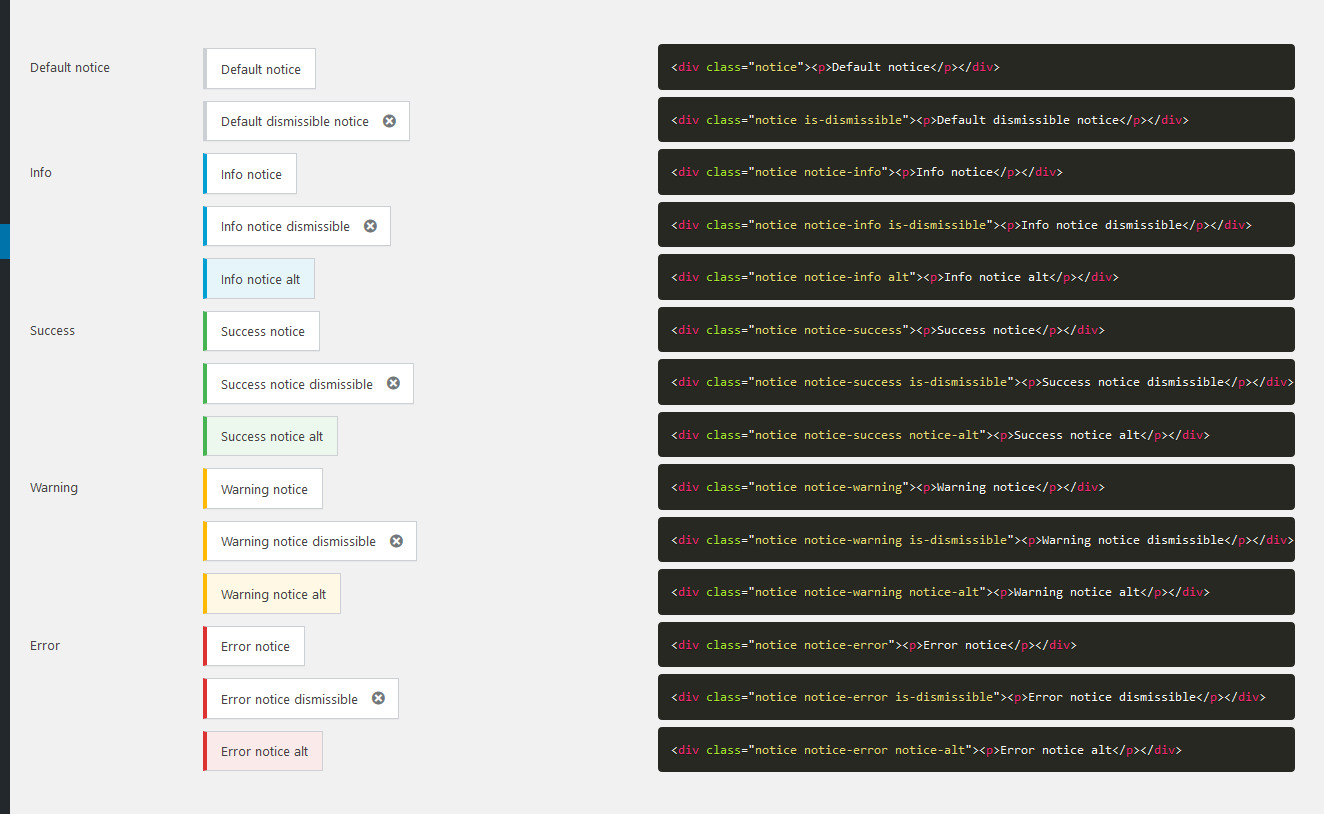The width and height of the screenshot is (1324, 814).
Task: Click the Error notice alt code block
Action: click(x=976, y=750)
